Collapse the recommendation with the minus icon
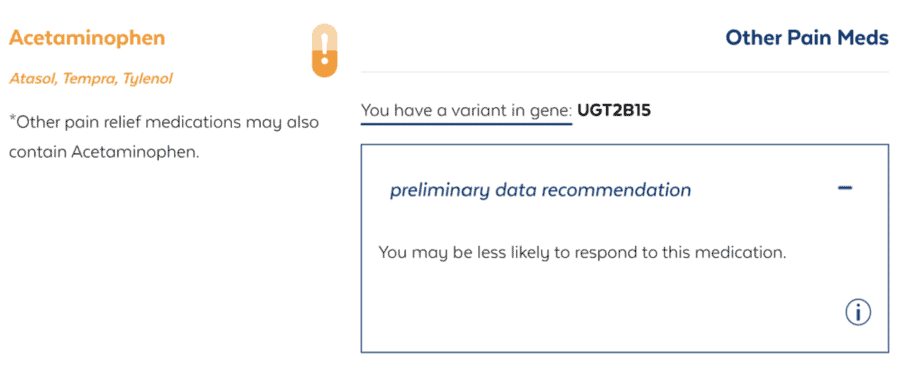924x366 pixels. tap(844, 188)
